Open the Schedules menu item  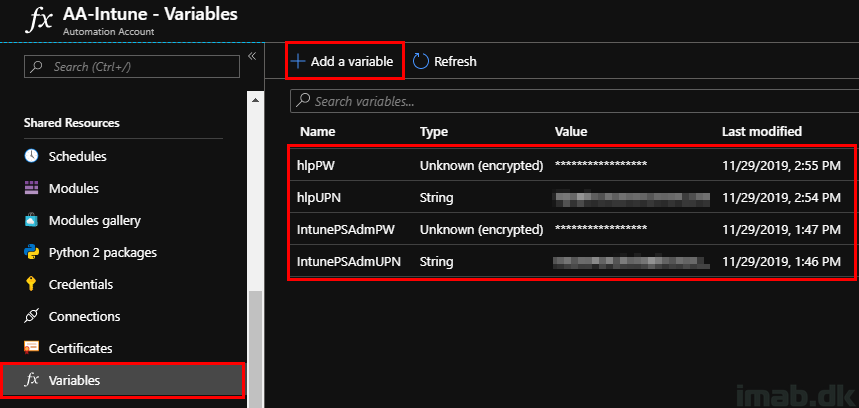[x=77, y=156]
